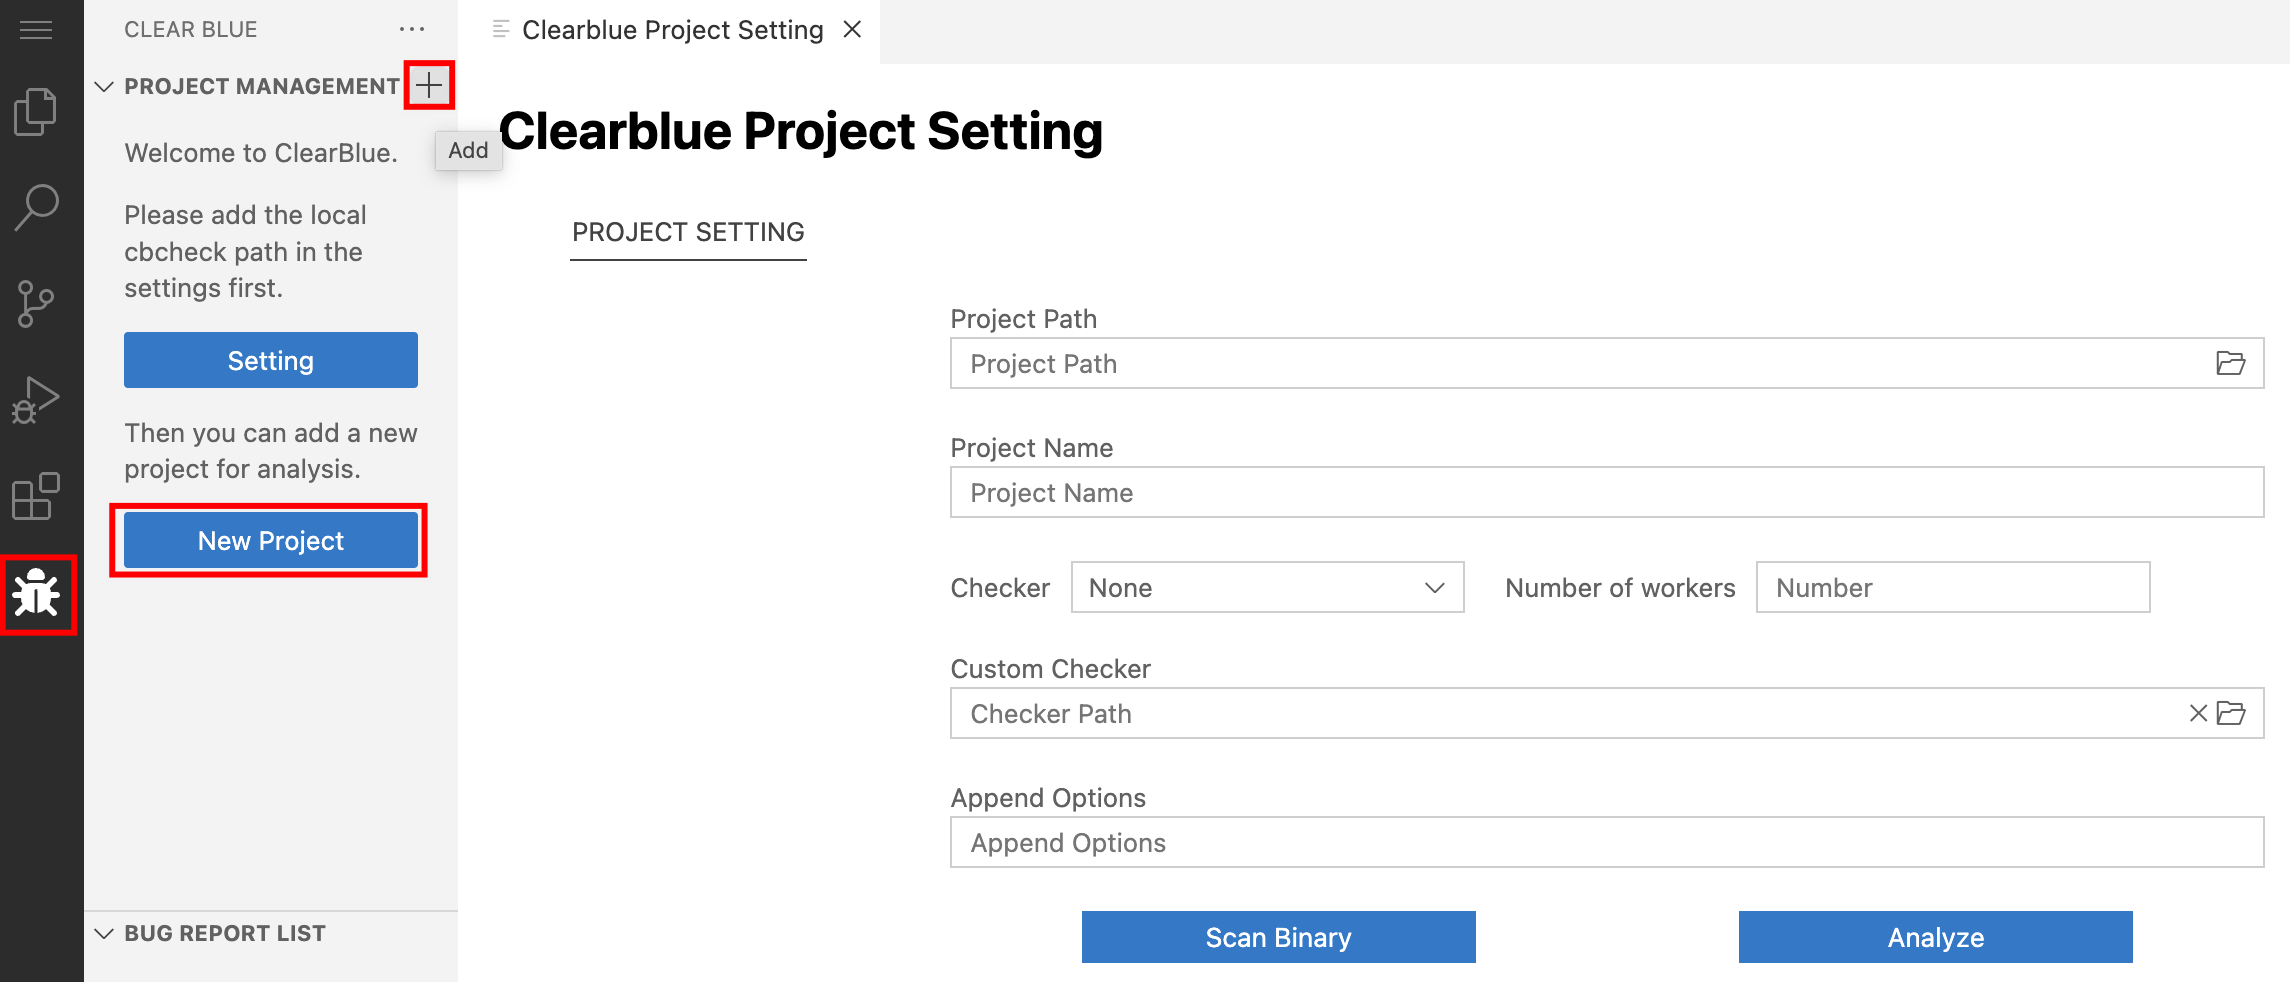Browse folder icon in Project Path field
This screenshot has height=982, width=2290.
point(2230,363)
